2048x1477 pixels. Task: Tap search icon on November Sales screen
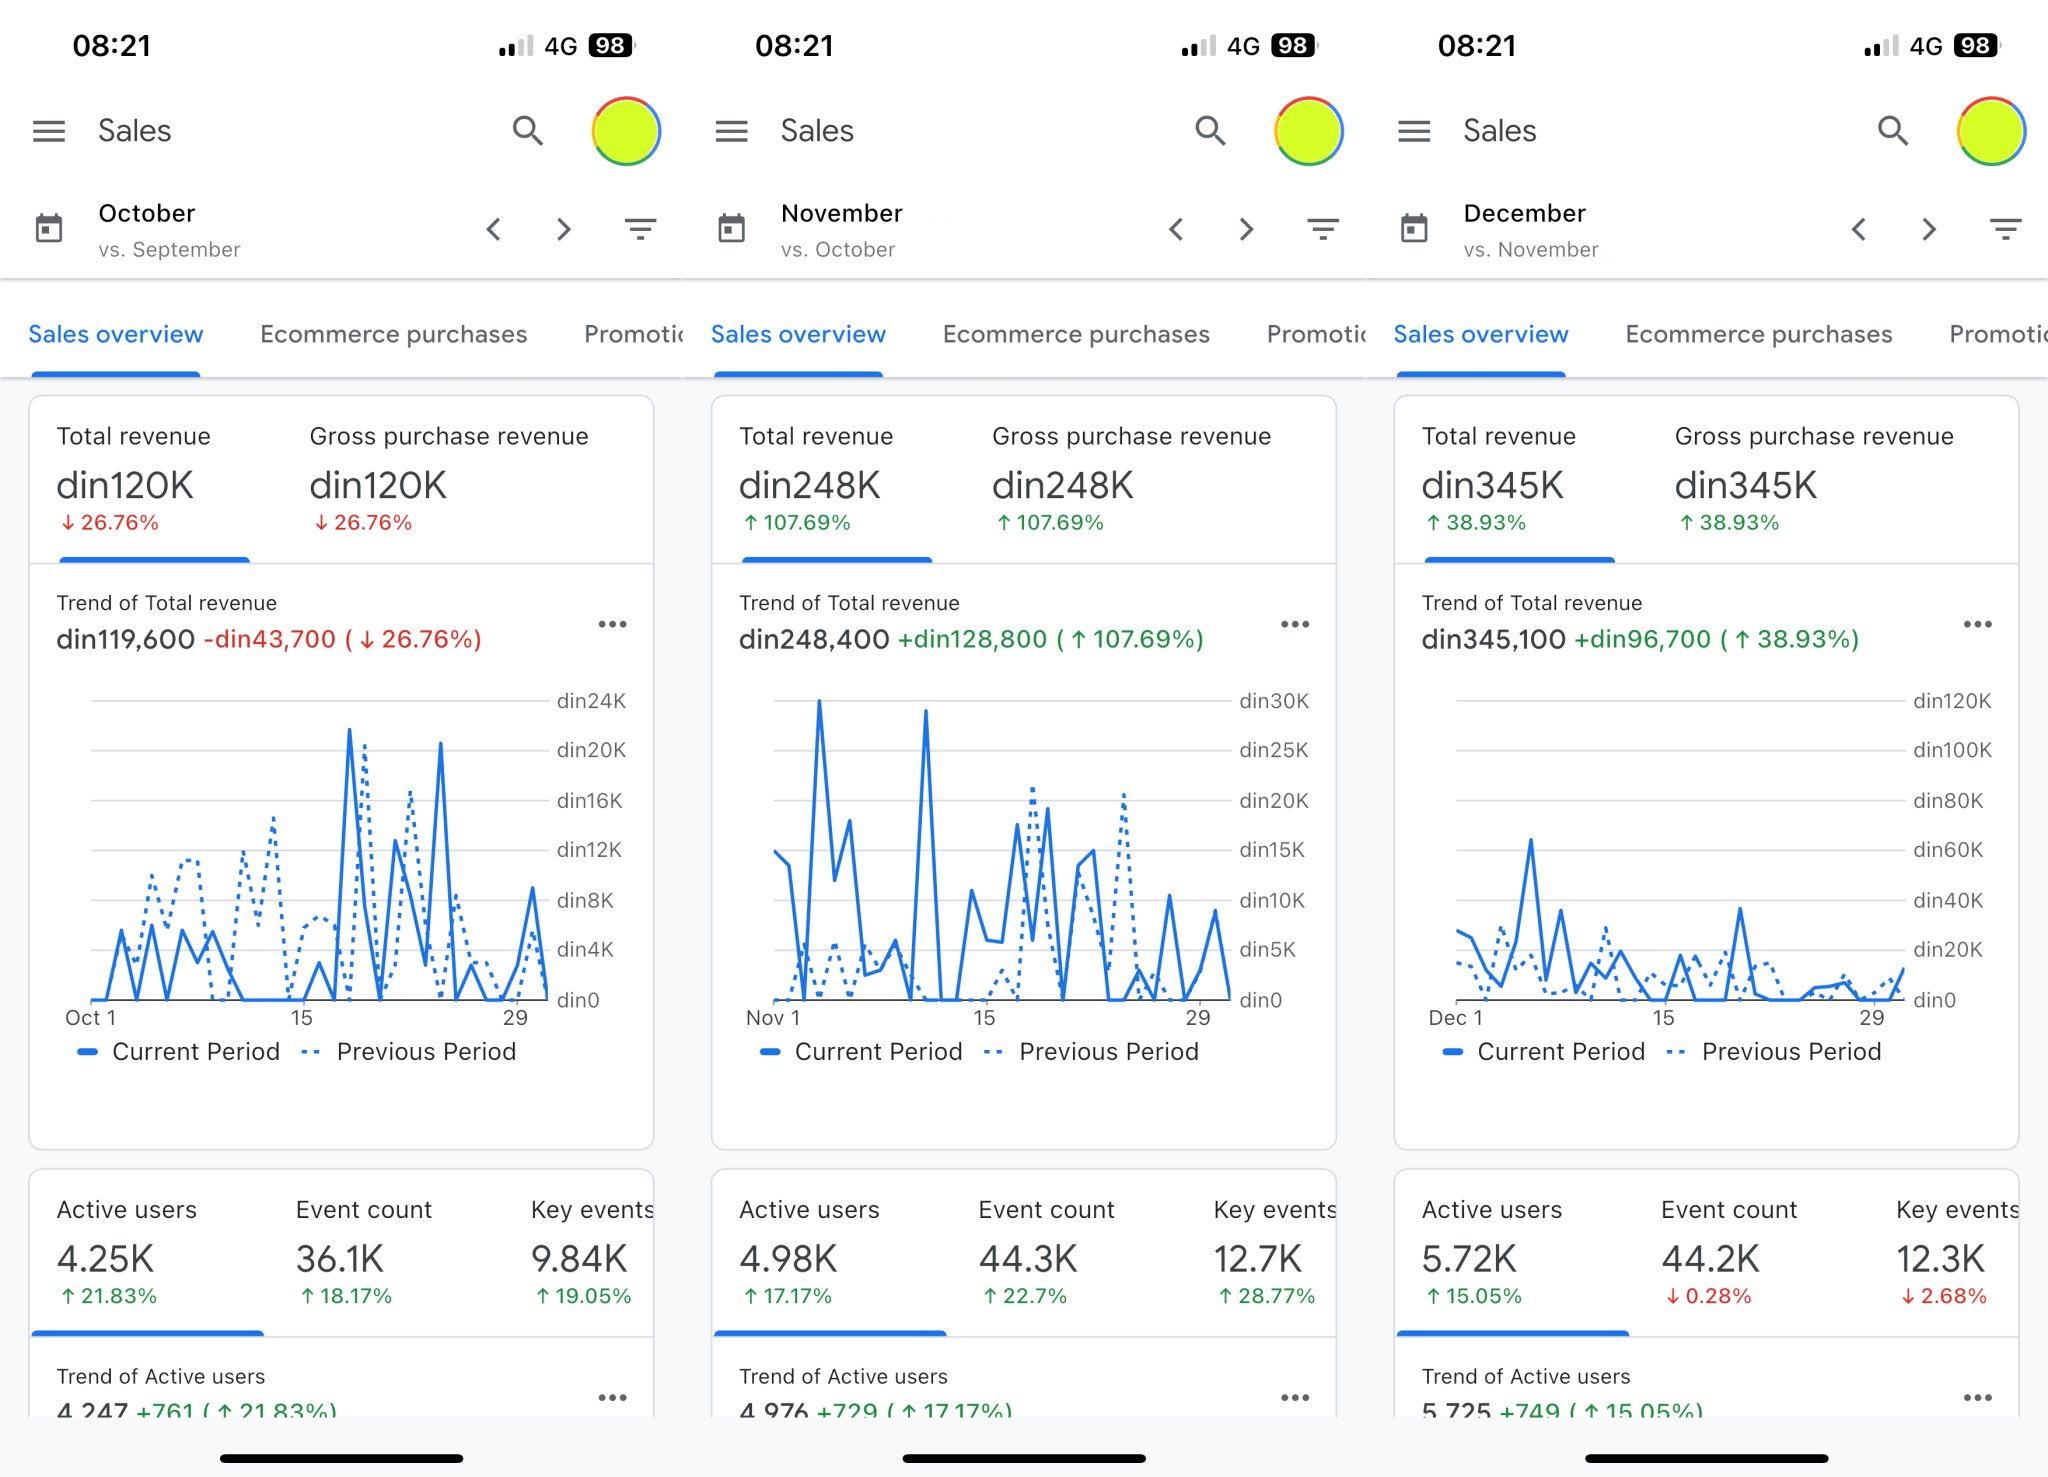tap(1210, 131)
